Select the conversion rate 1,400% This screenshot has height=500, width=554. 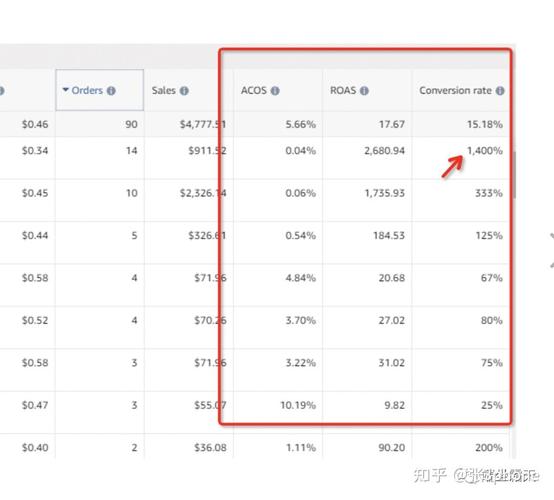coord(485,151)
